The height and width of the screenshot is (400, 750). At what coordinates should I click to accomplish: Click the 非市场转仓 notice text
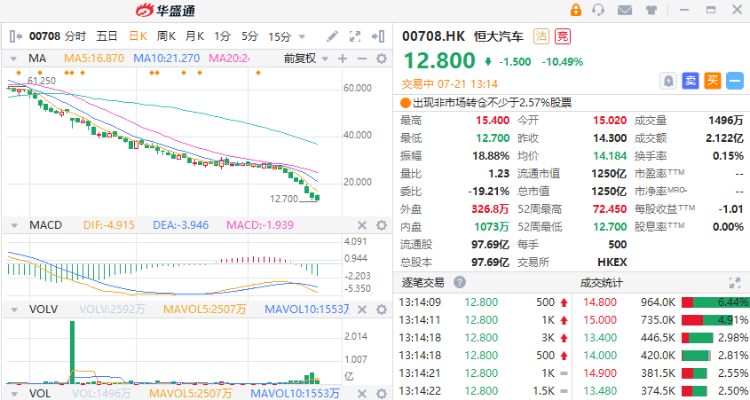point(493,102)
